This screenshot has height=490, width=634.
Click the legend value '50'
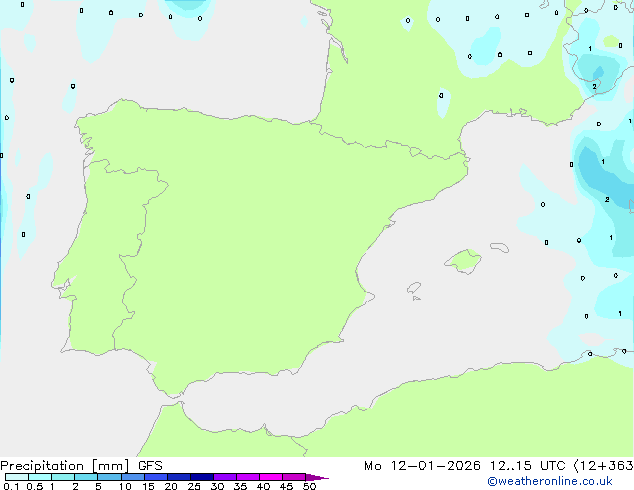(309, 486)
